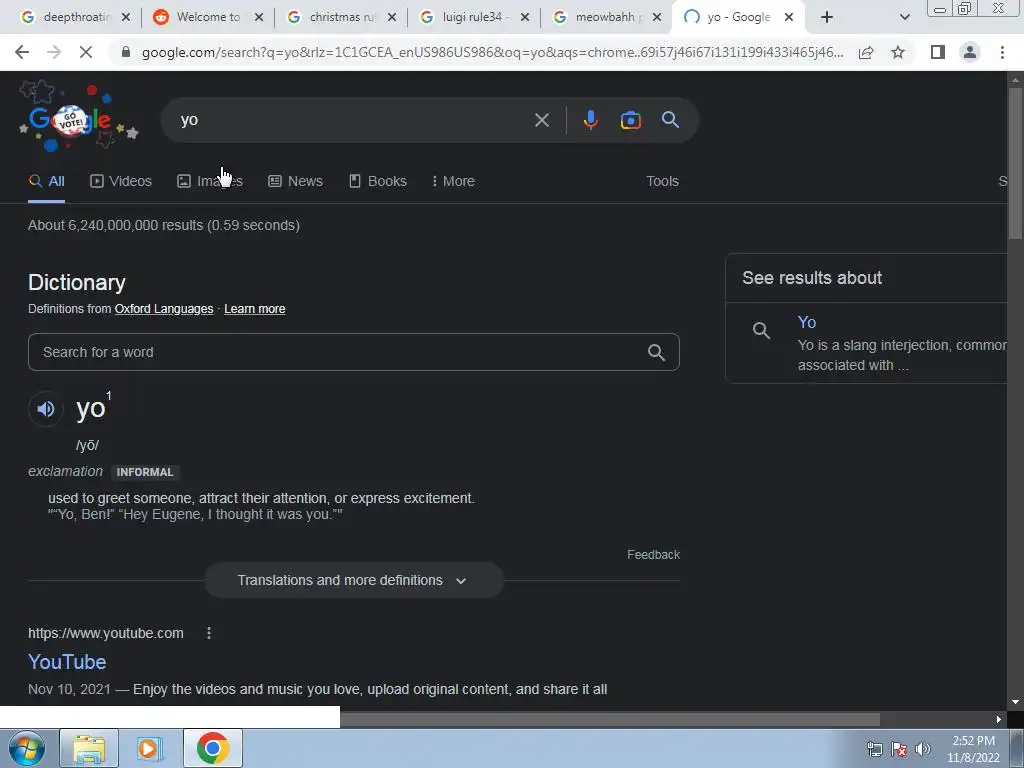Screen dimensions: 1024x768
Task: Click the magnifier icon beside the Yo result
Action: pyautogui.click(x=761, y=330)
